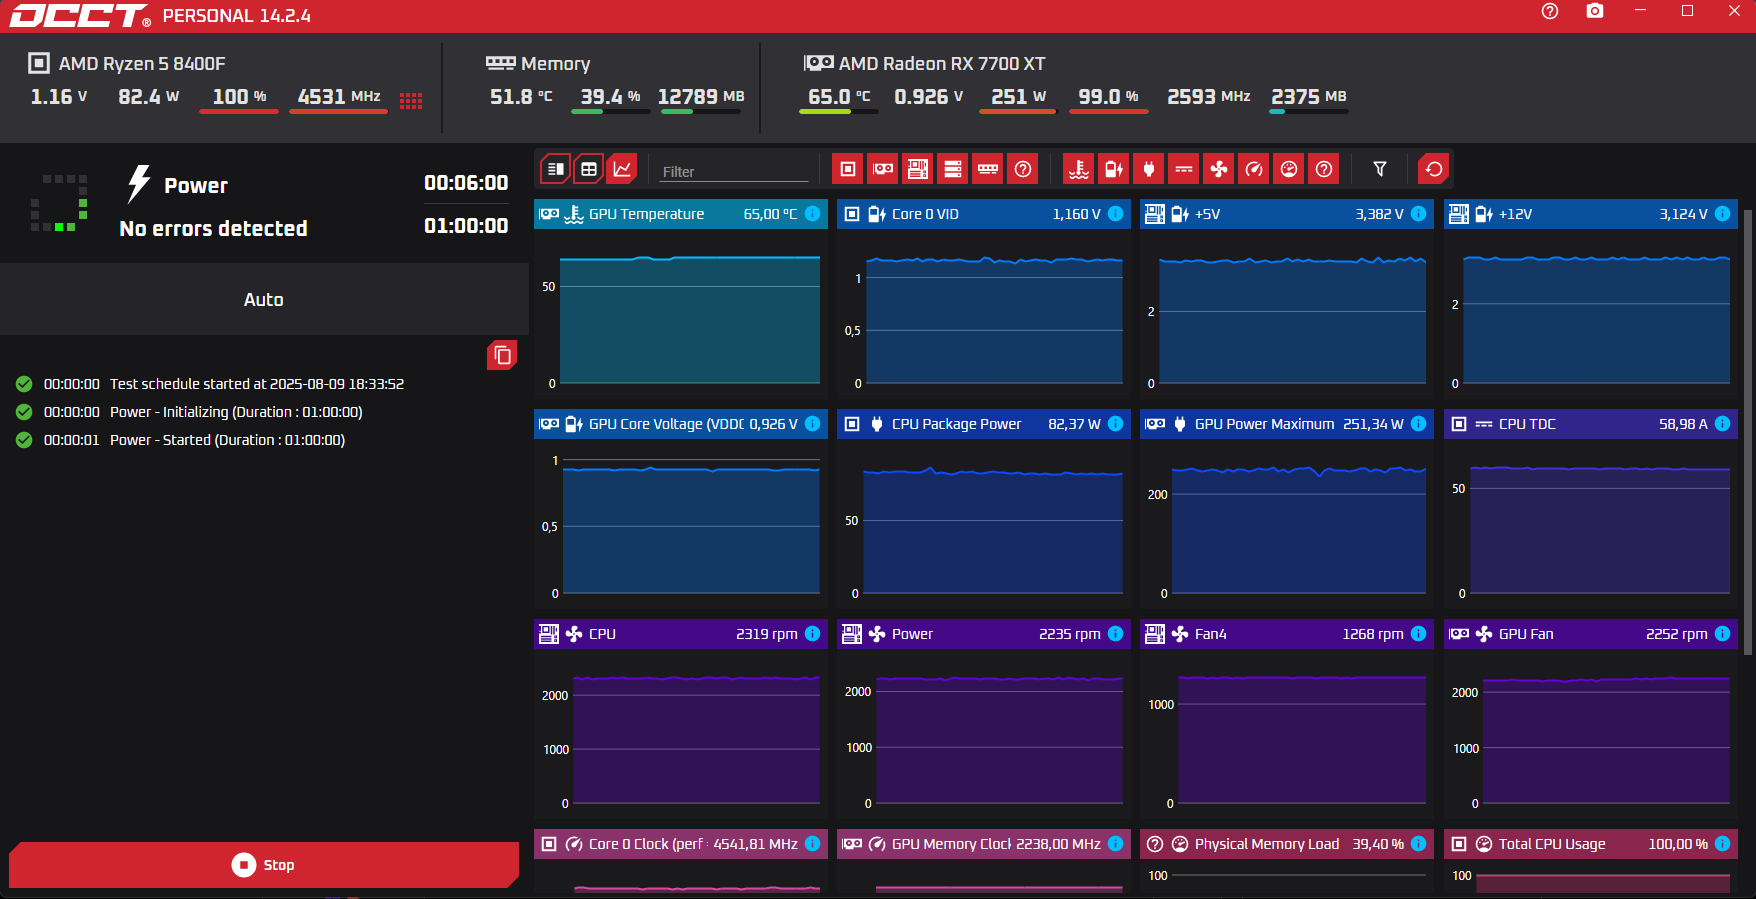Open info for the Power fan graph
The height and width of the screenshot is (899, 1756).
(1115, 634)
